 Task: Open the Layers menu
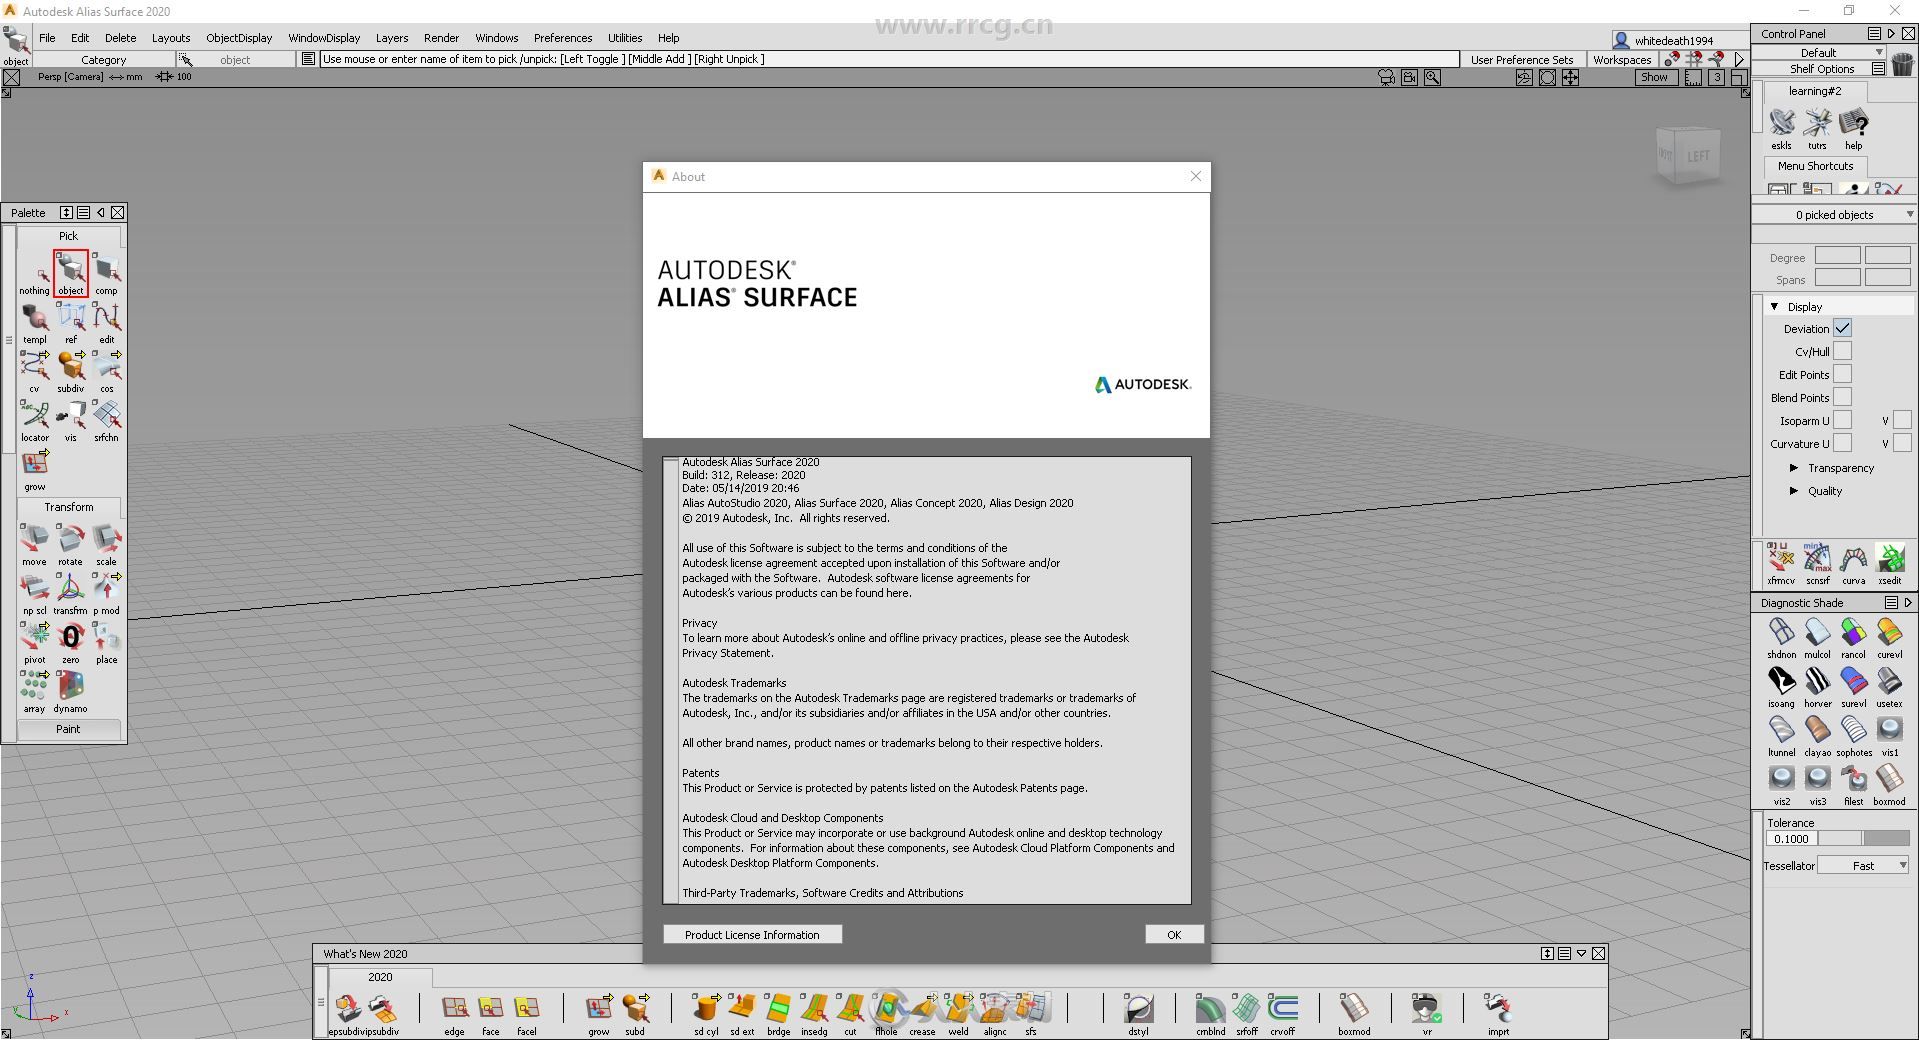tap(392, 38)
